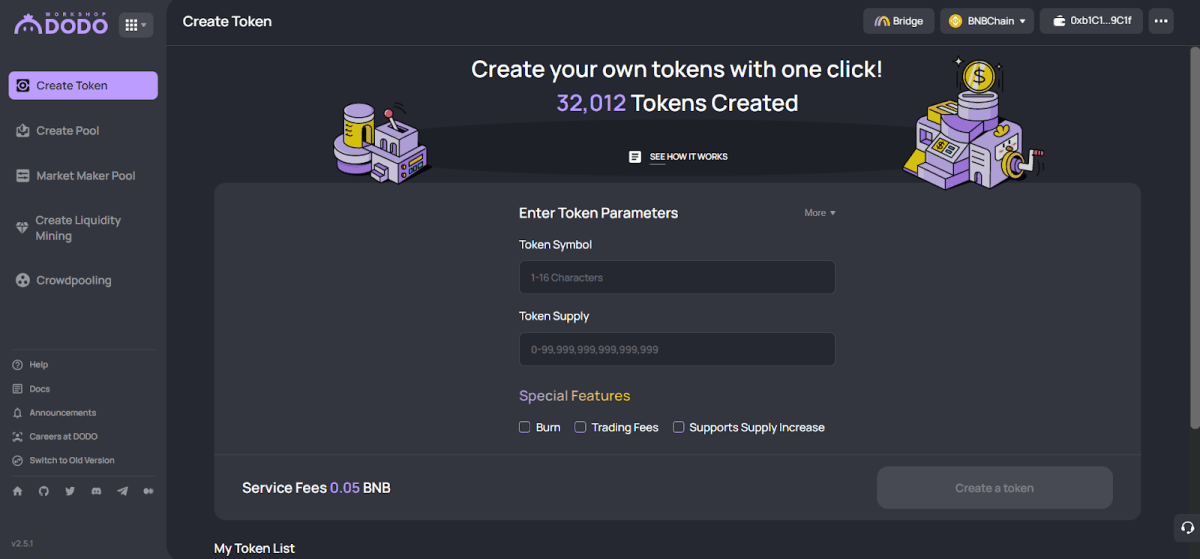Open the BNBChain network dropdown
Viewport: 1200px width, 559px height.
pyautogui.click(x=986, y=21)
